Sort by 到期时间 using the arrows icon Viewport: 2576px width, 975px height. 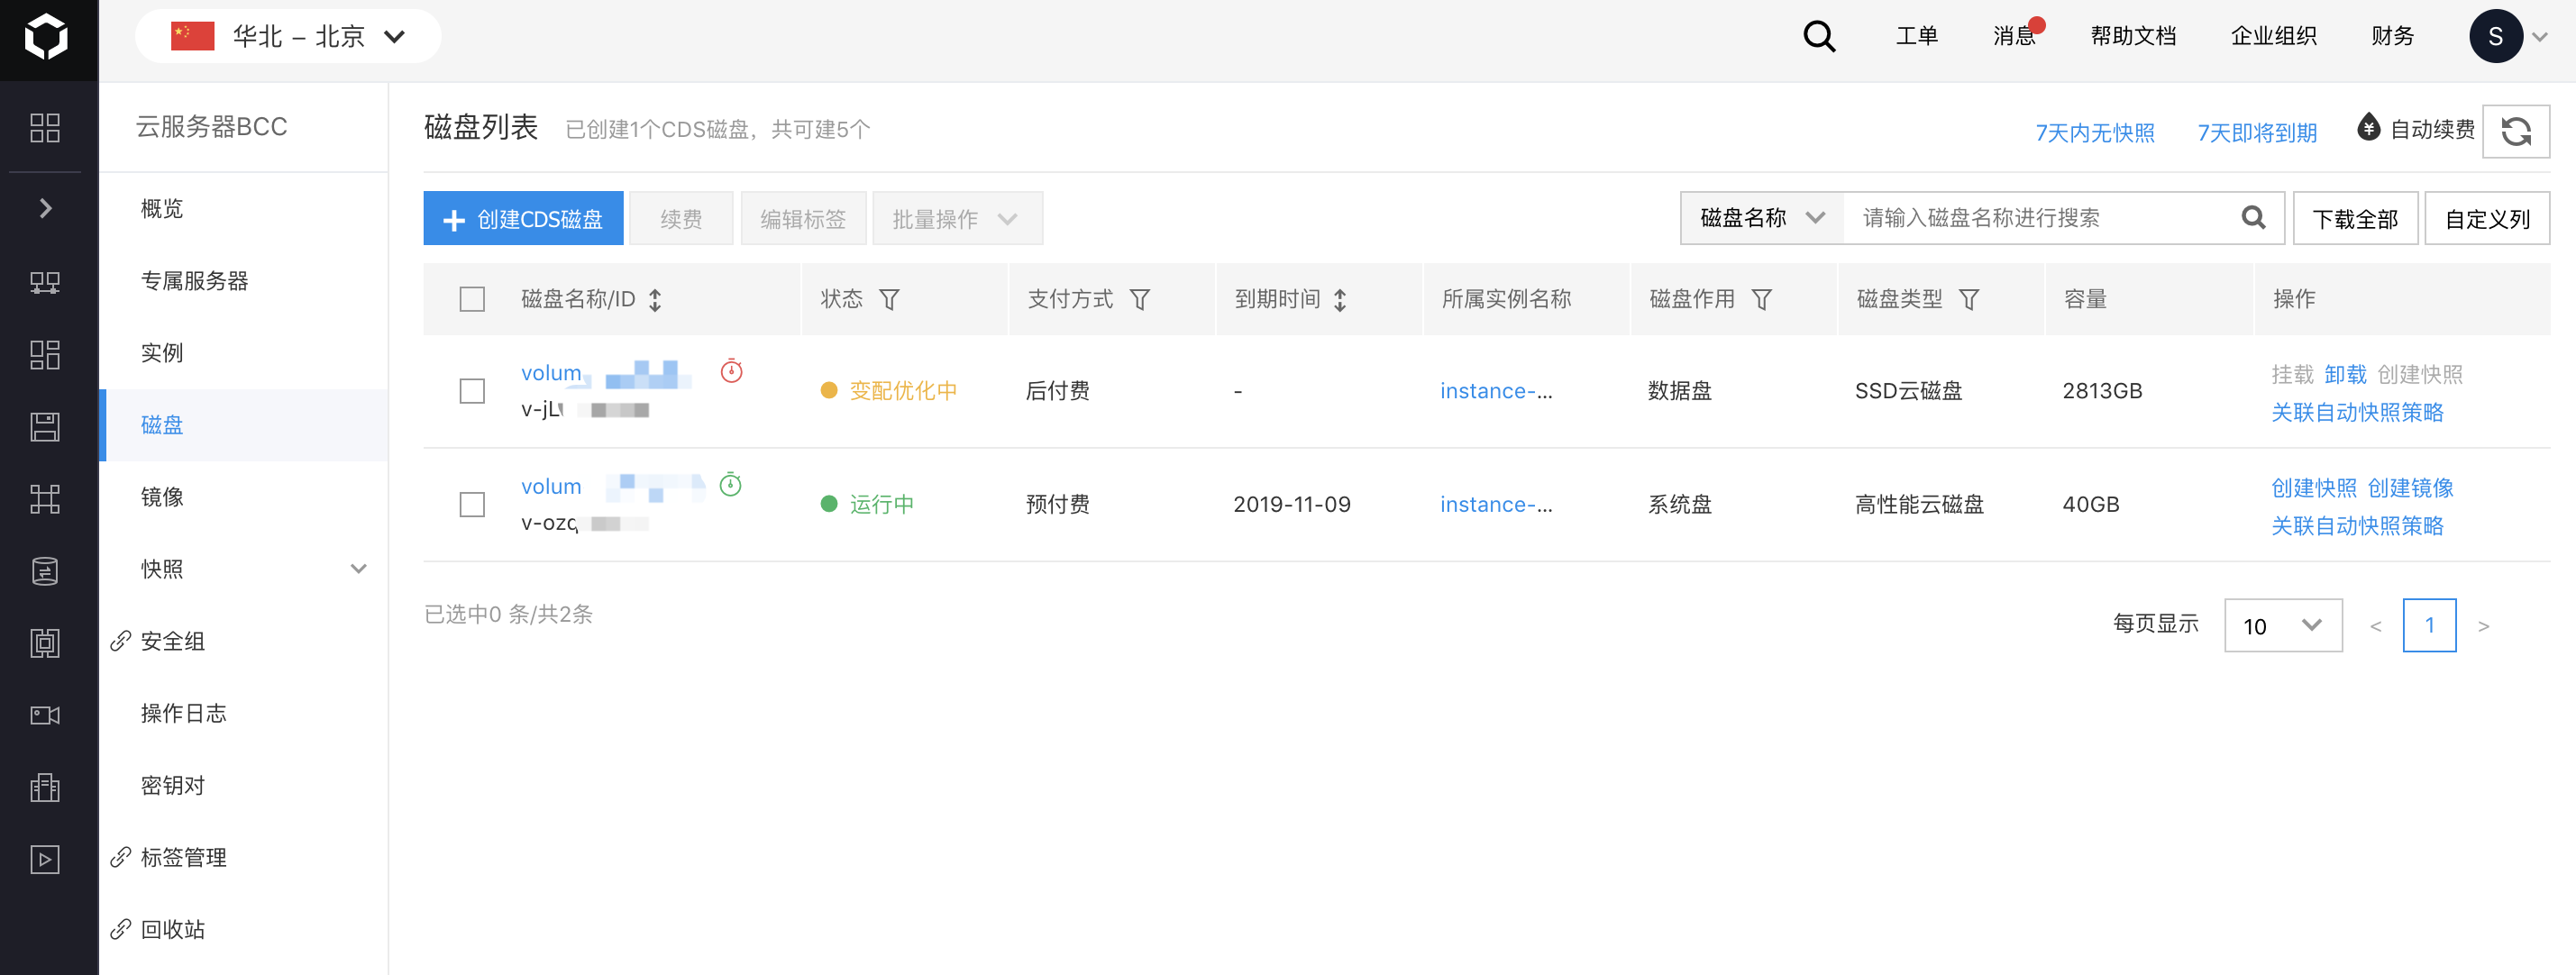[1340, 299]
